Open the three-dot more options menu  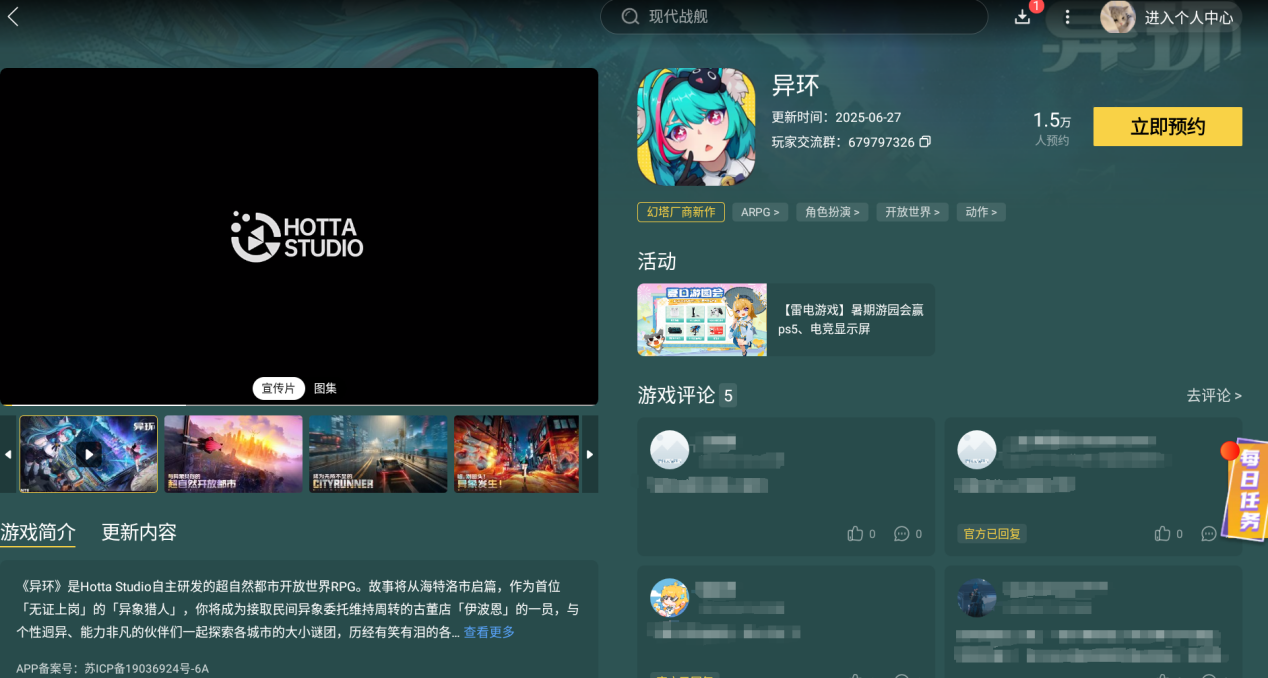[1067, 17]
